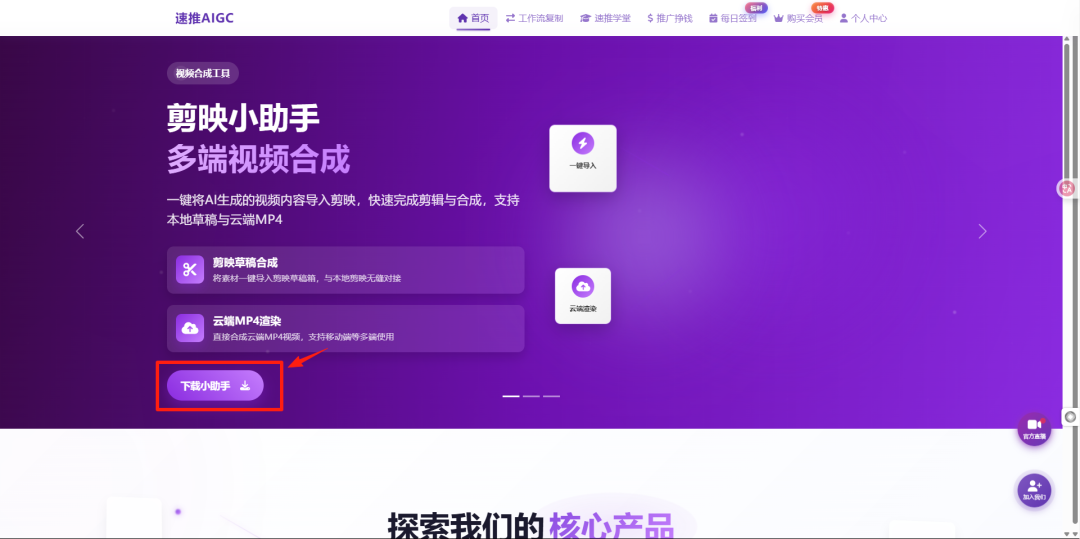
Task: Click the 剪映小助手 heading
Action: (243, 120)
